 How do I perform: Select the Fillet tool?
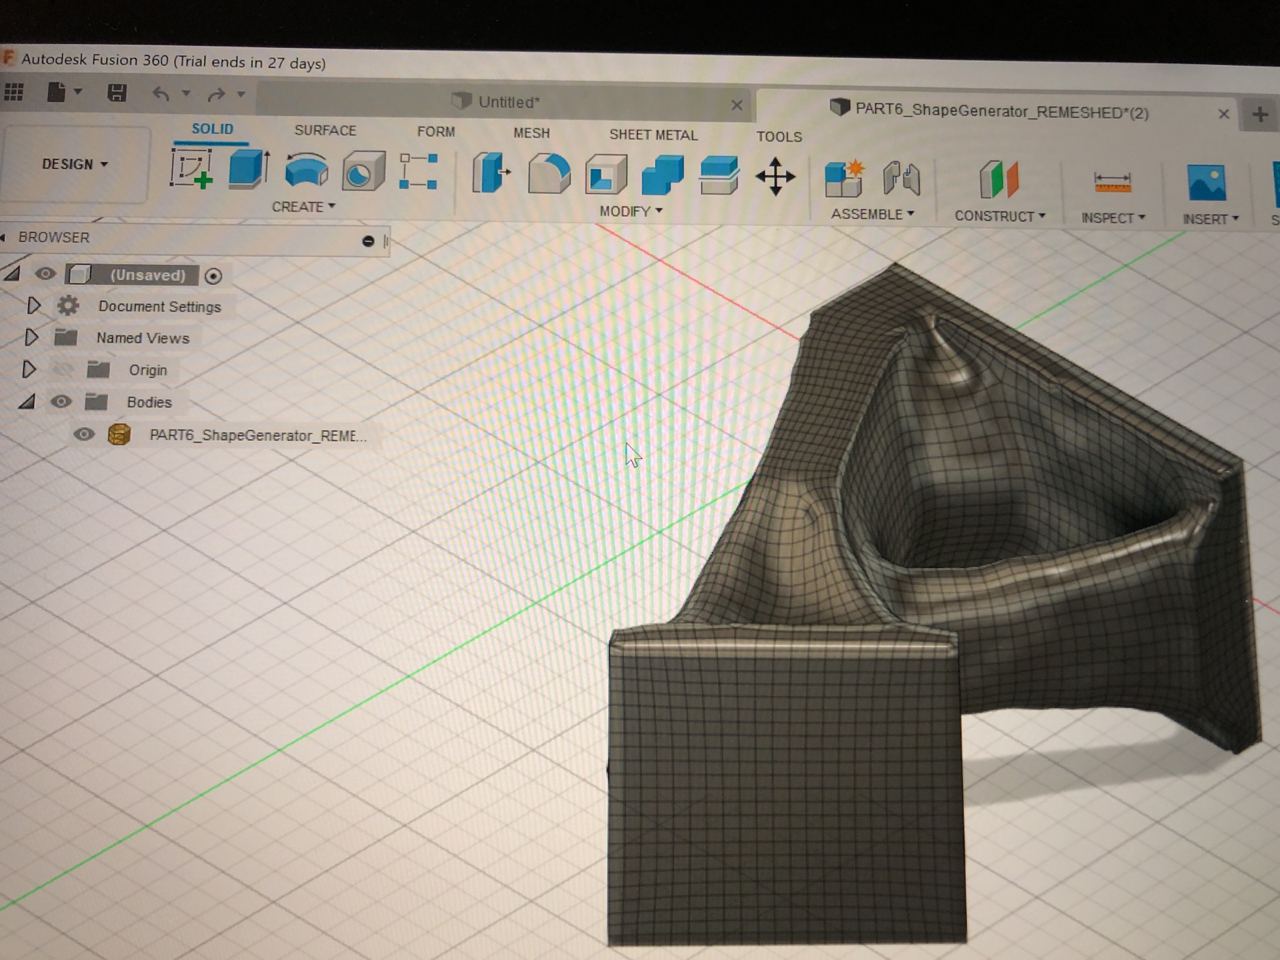coord(548,173)
